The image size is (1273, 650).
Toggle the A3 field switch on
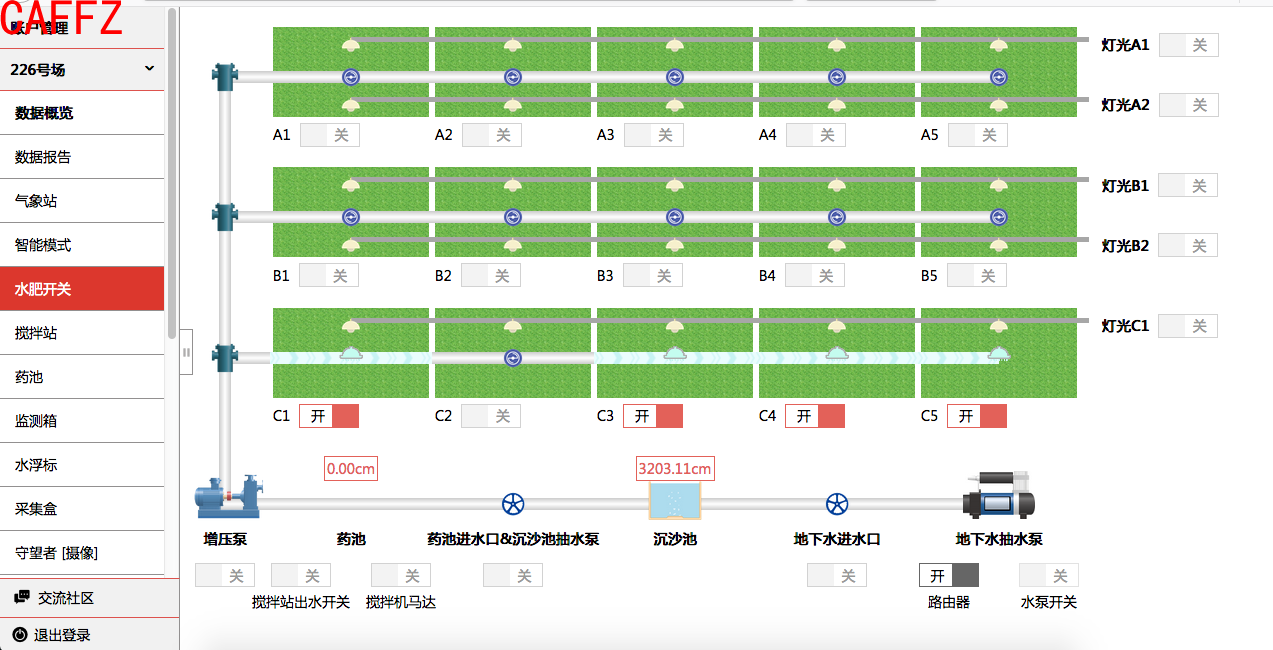coord(653,135)
